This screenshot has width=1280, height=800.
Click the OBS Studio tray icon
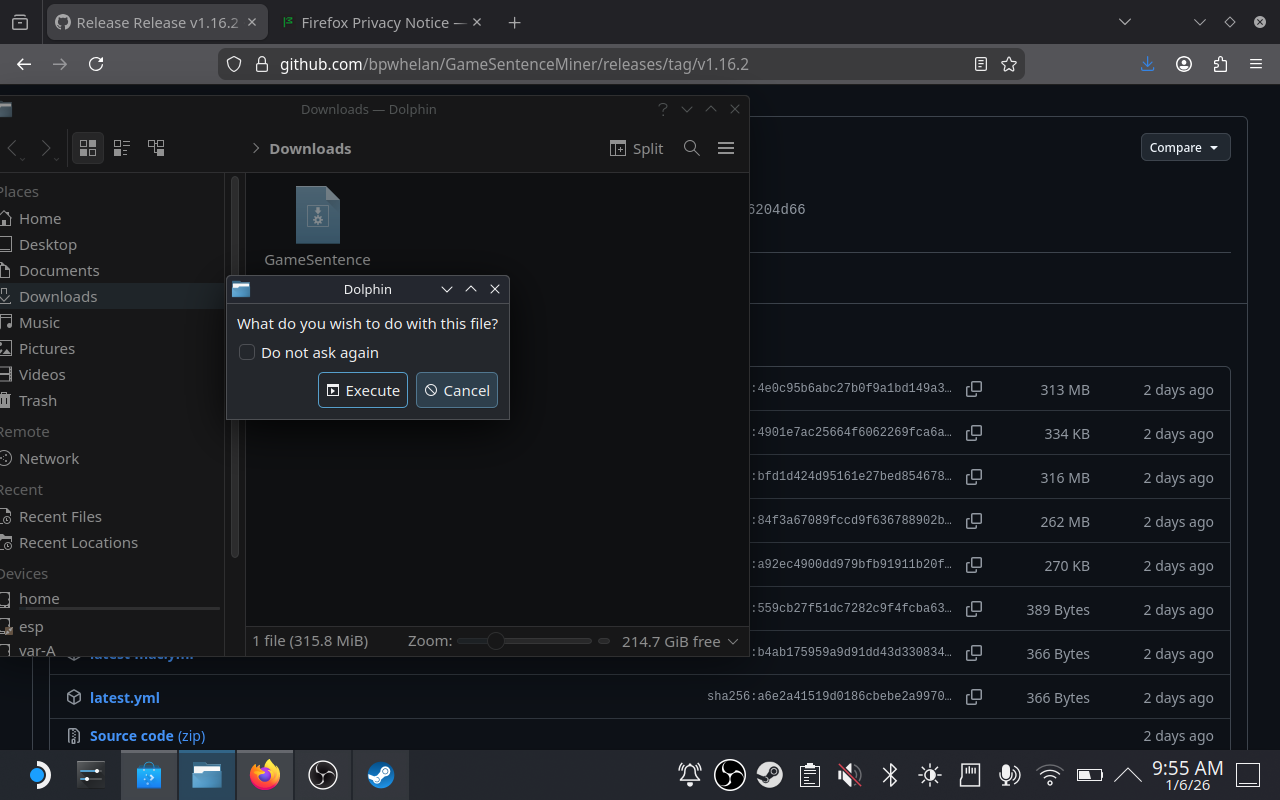tap(729, 774)
